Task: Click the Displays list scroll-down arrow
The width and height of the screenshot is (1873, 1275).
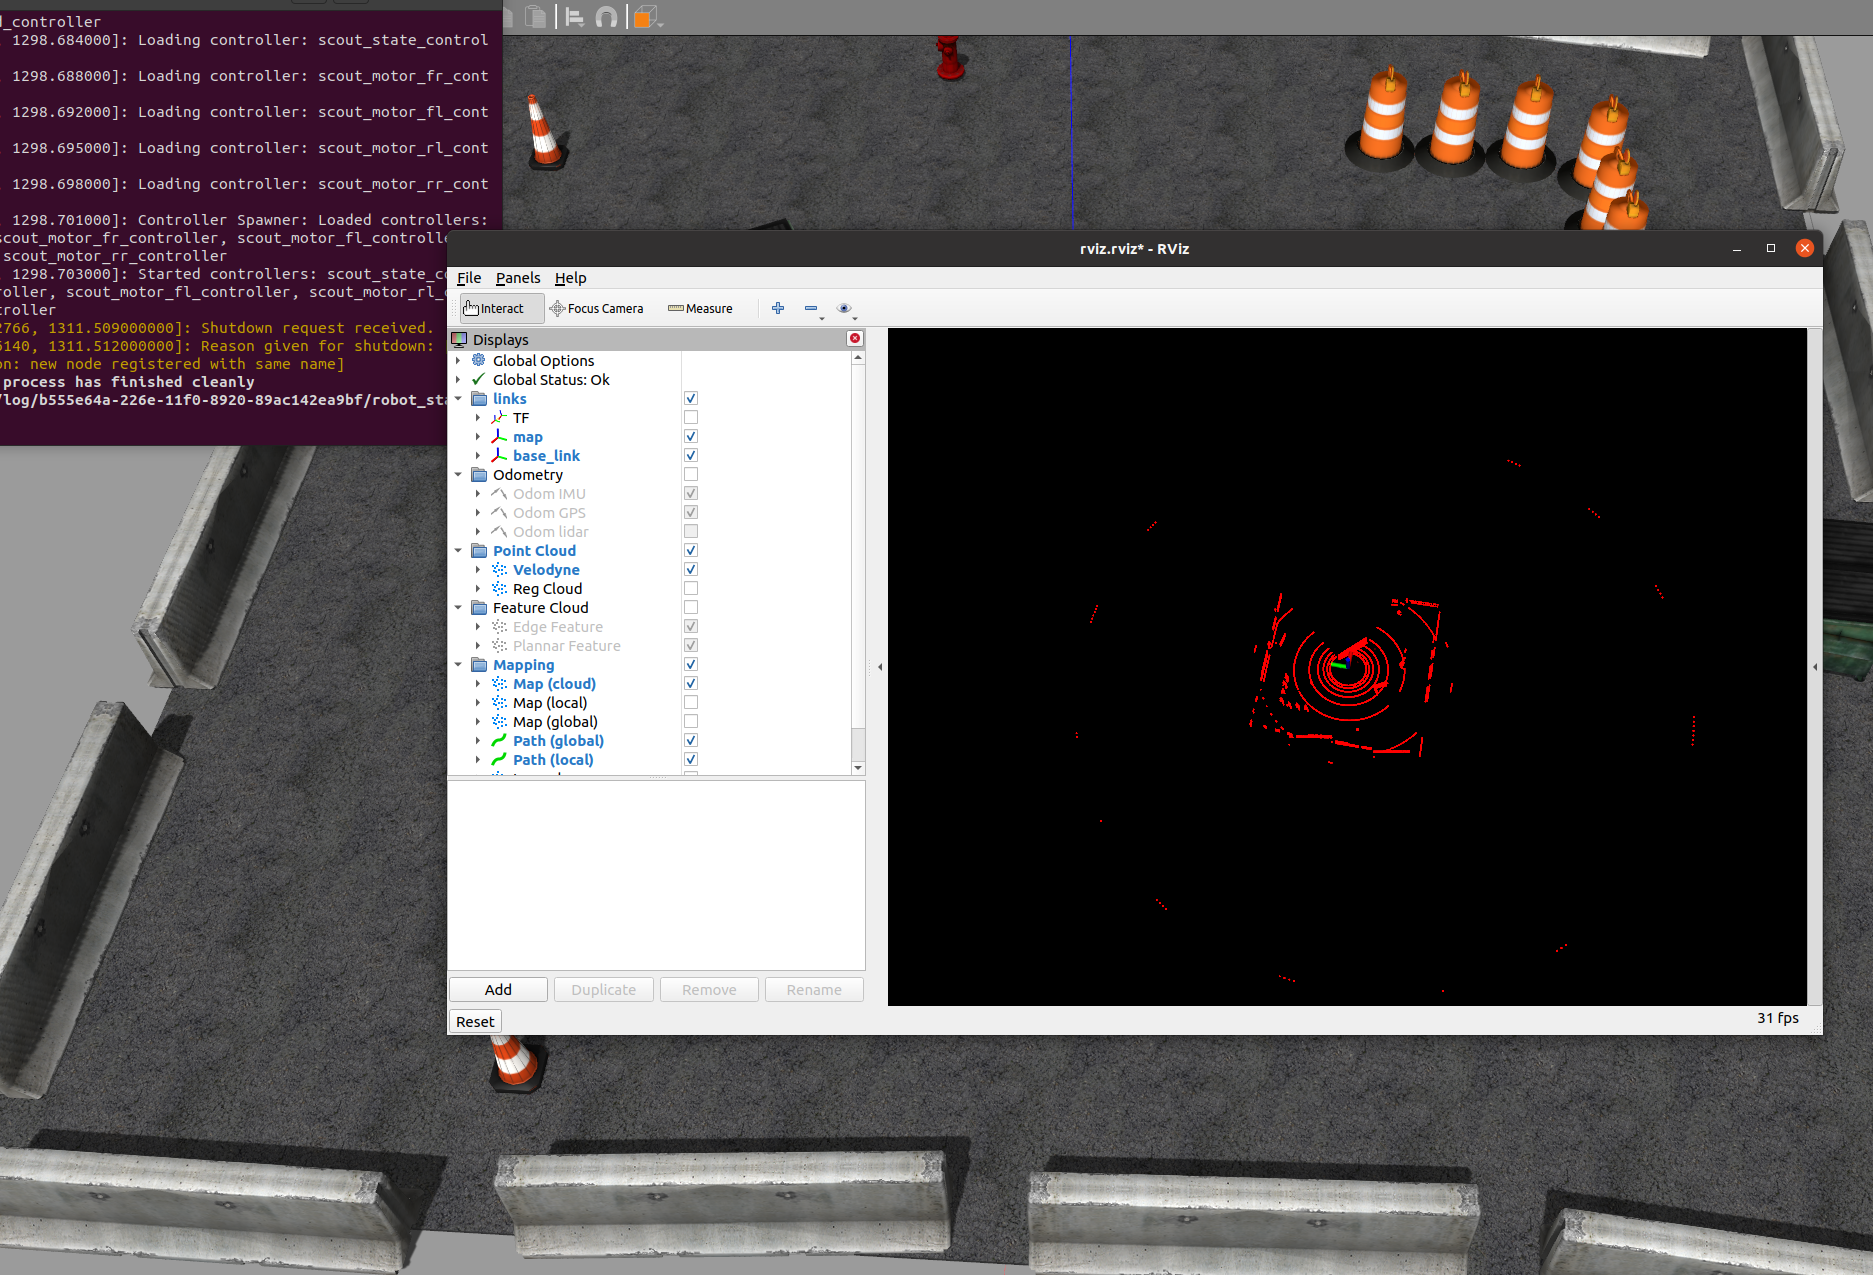Action: point(858,767)
